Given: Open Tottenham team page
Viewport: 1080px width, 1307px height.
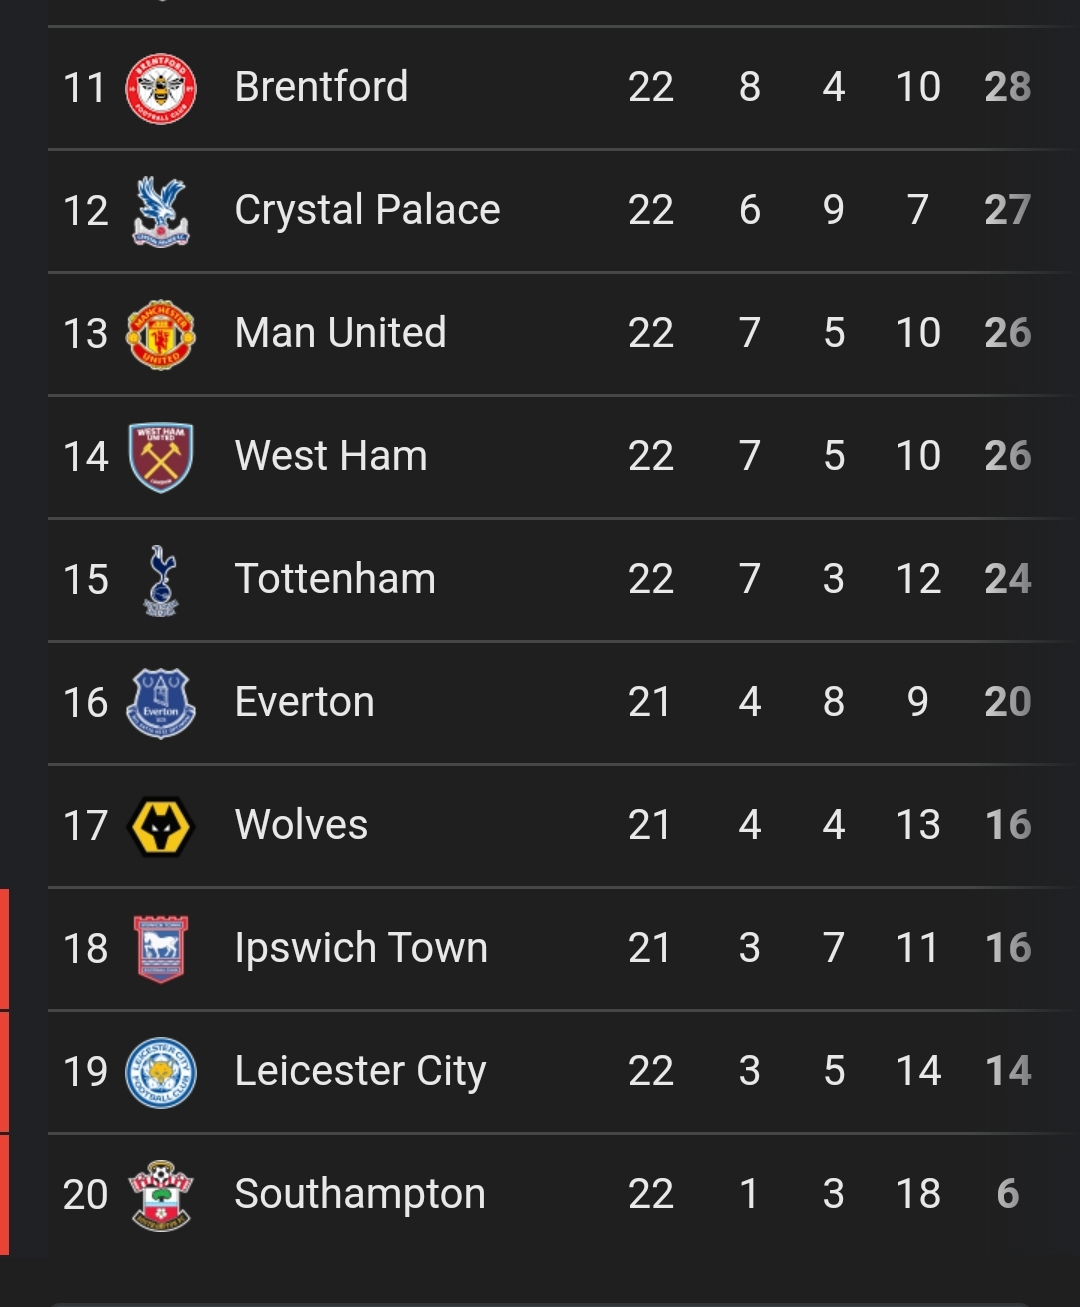Looking at the screenshot, I should [x=335, y=579].
